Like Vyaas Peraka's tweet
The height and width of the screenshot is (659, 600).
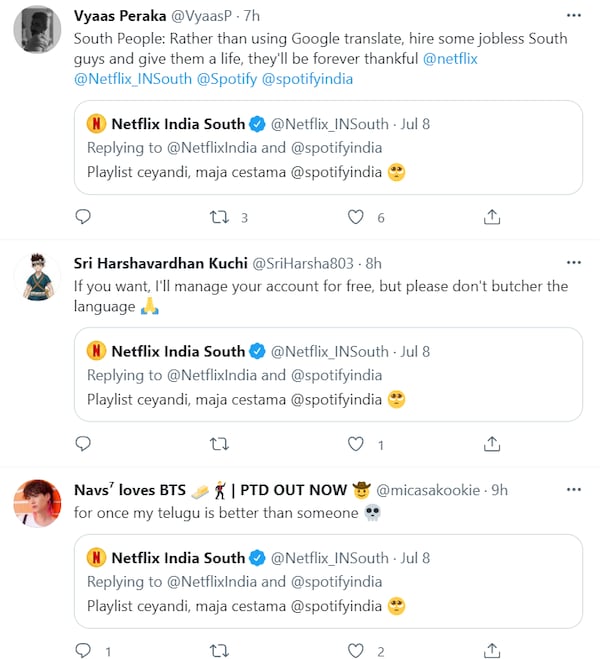tap(355, 217)
